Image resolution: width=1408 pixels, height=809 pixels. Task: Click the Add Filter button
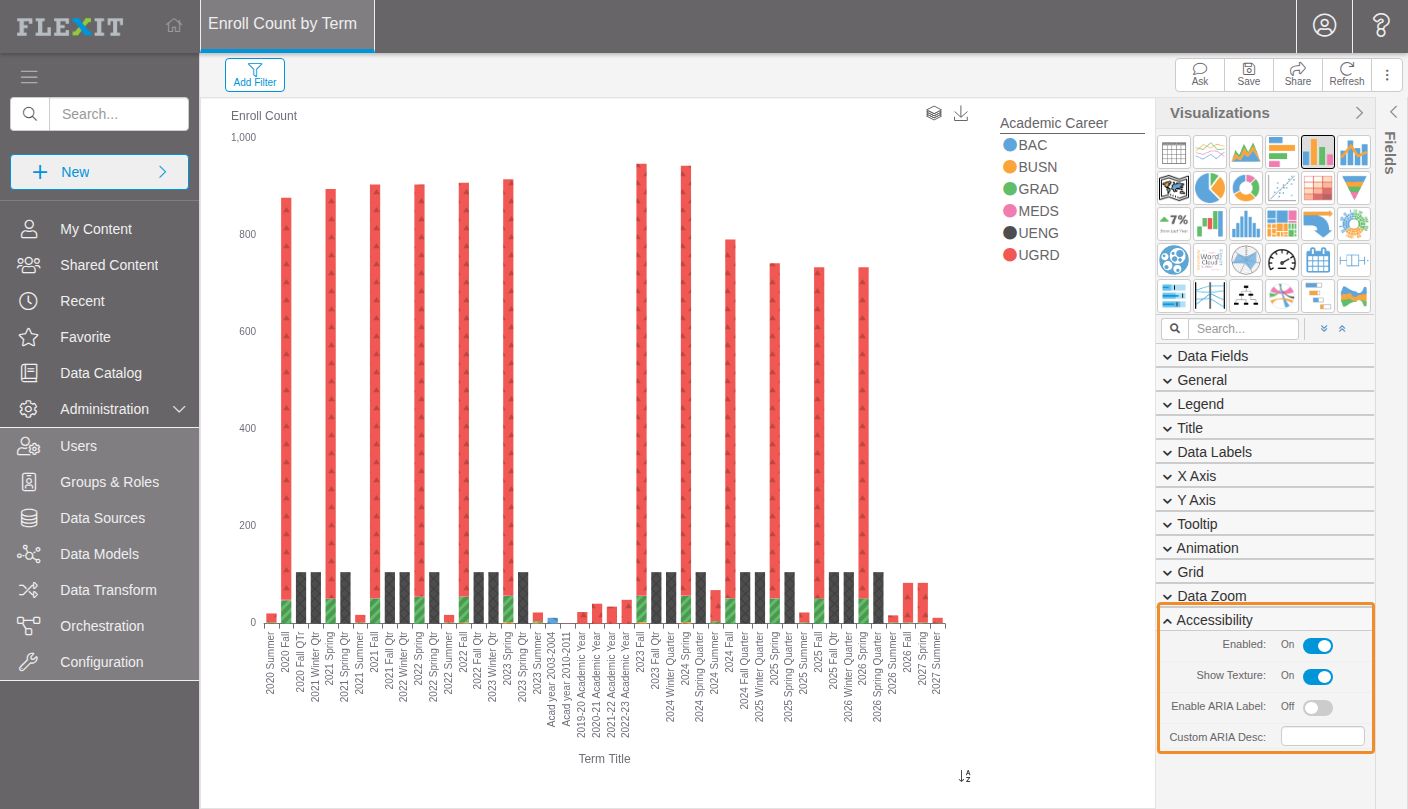click(x=255, y=75)
